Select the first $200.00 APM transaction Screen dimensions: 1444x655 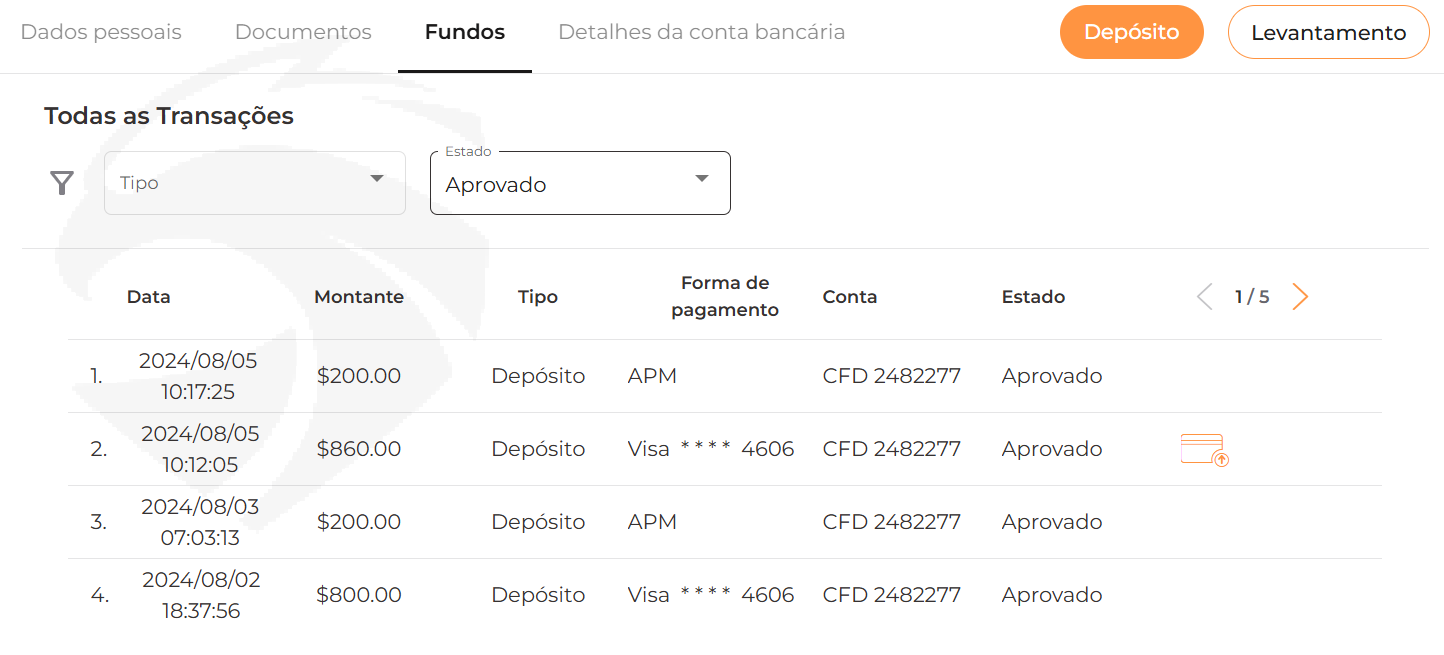point(724,376)
